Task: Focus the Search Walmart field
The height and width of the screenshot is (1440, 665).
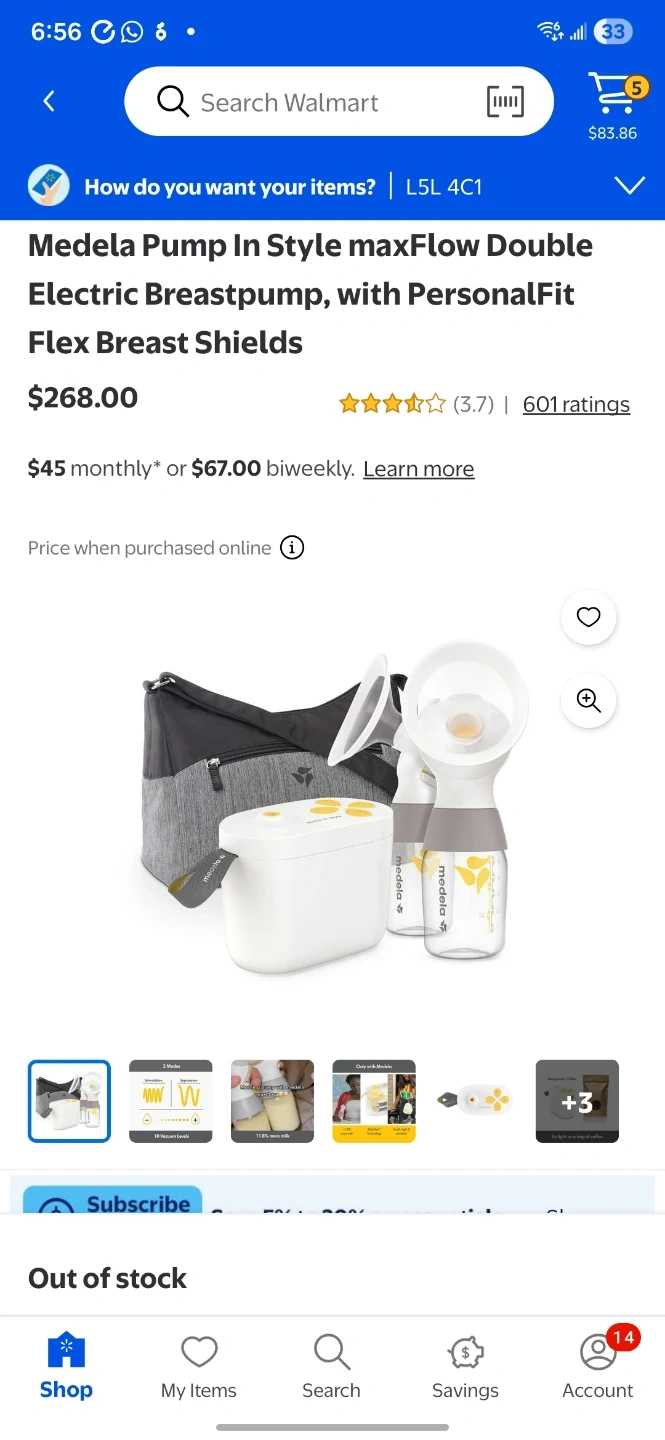Action: pos(339,101)
